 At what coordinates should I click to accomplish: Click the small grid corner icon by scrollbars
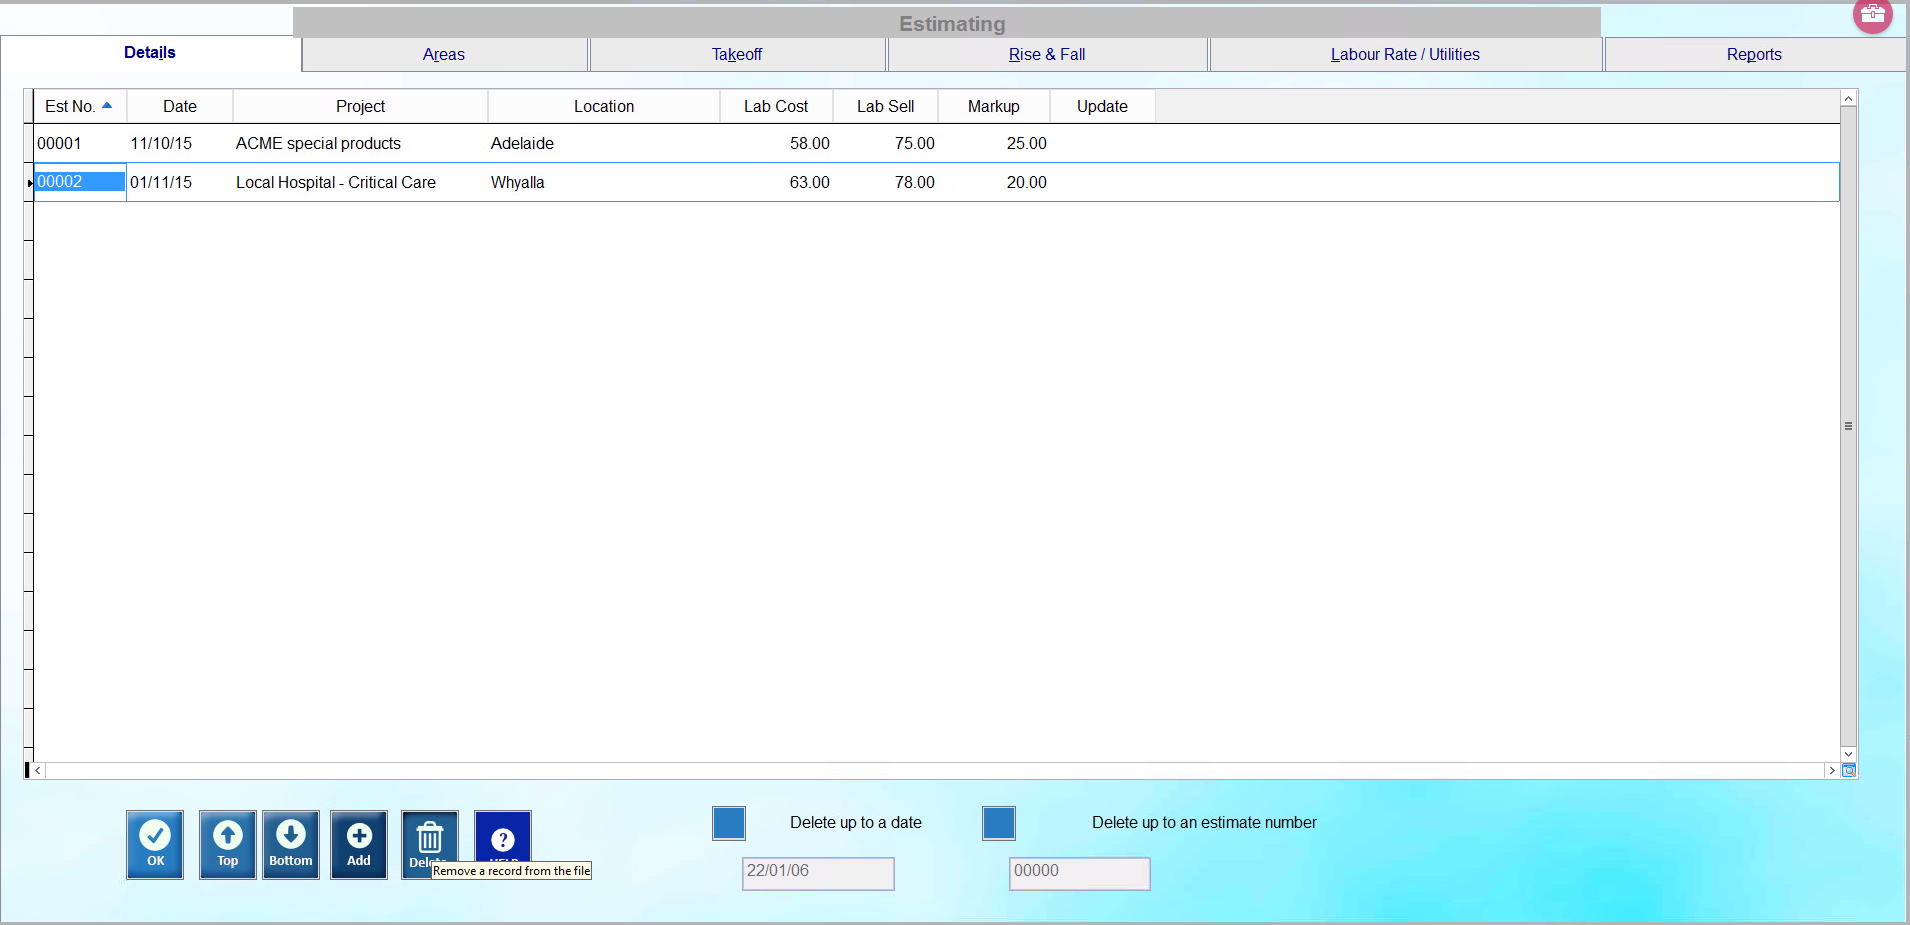[x=1849, y=770]
